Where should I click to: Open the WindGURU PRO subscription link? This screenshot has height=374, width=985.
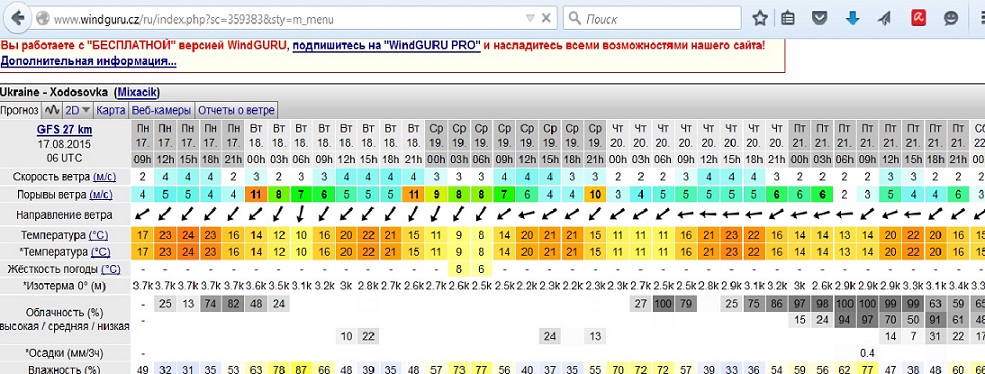[x=386, y=46]
